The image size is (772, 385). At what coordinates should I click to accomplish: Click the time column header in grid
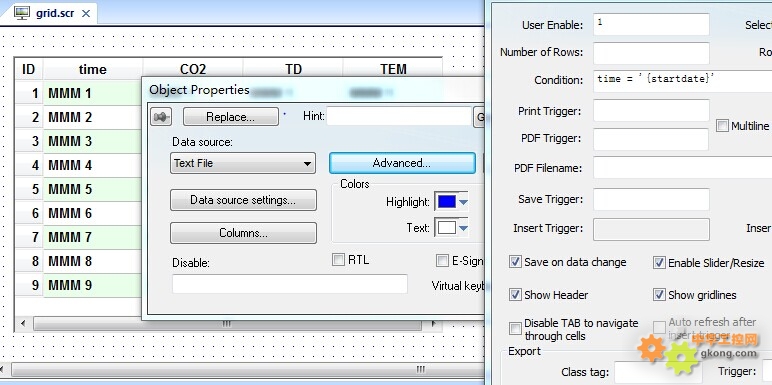93,69
